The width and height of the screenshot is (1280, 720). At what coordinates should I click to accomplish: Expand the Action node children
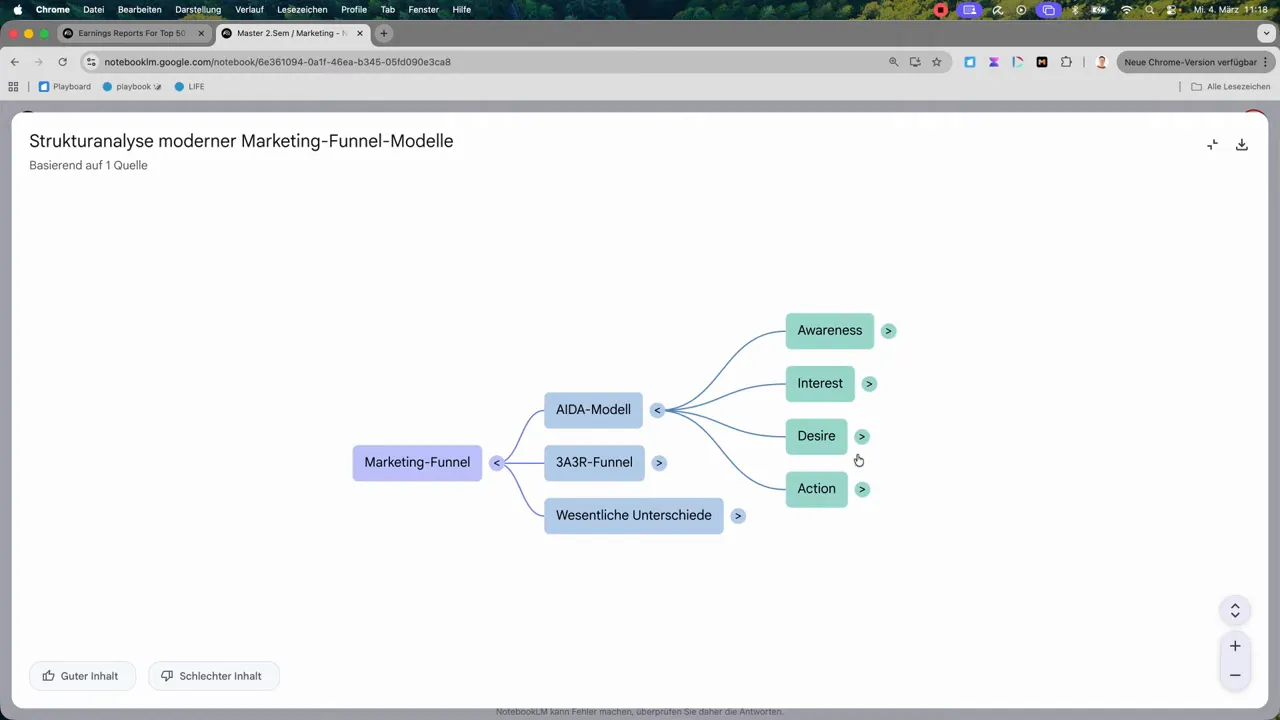click(862, 489)
